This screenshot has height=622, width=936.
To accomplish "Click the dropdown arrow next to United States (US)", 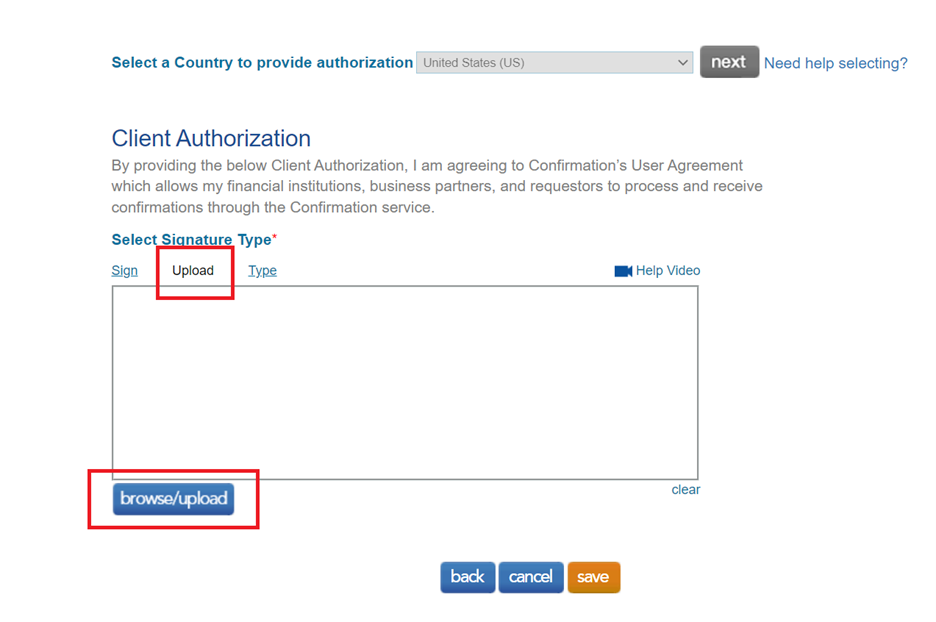I will click(x=683, y=62).
